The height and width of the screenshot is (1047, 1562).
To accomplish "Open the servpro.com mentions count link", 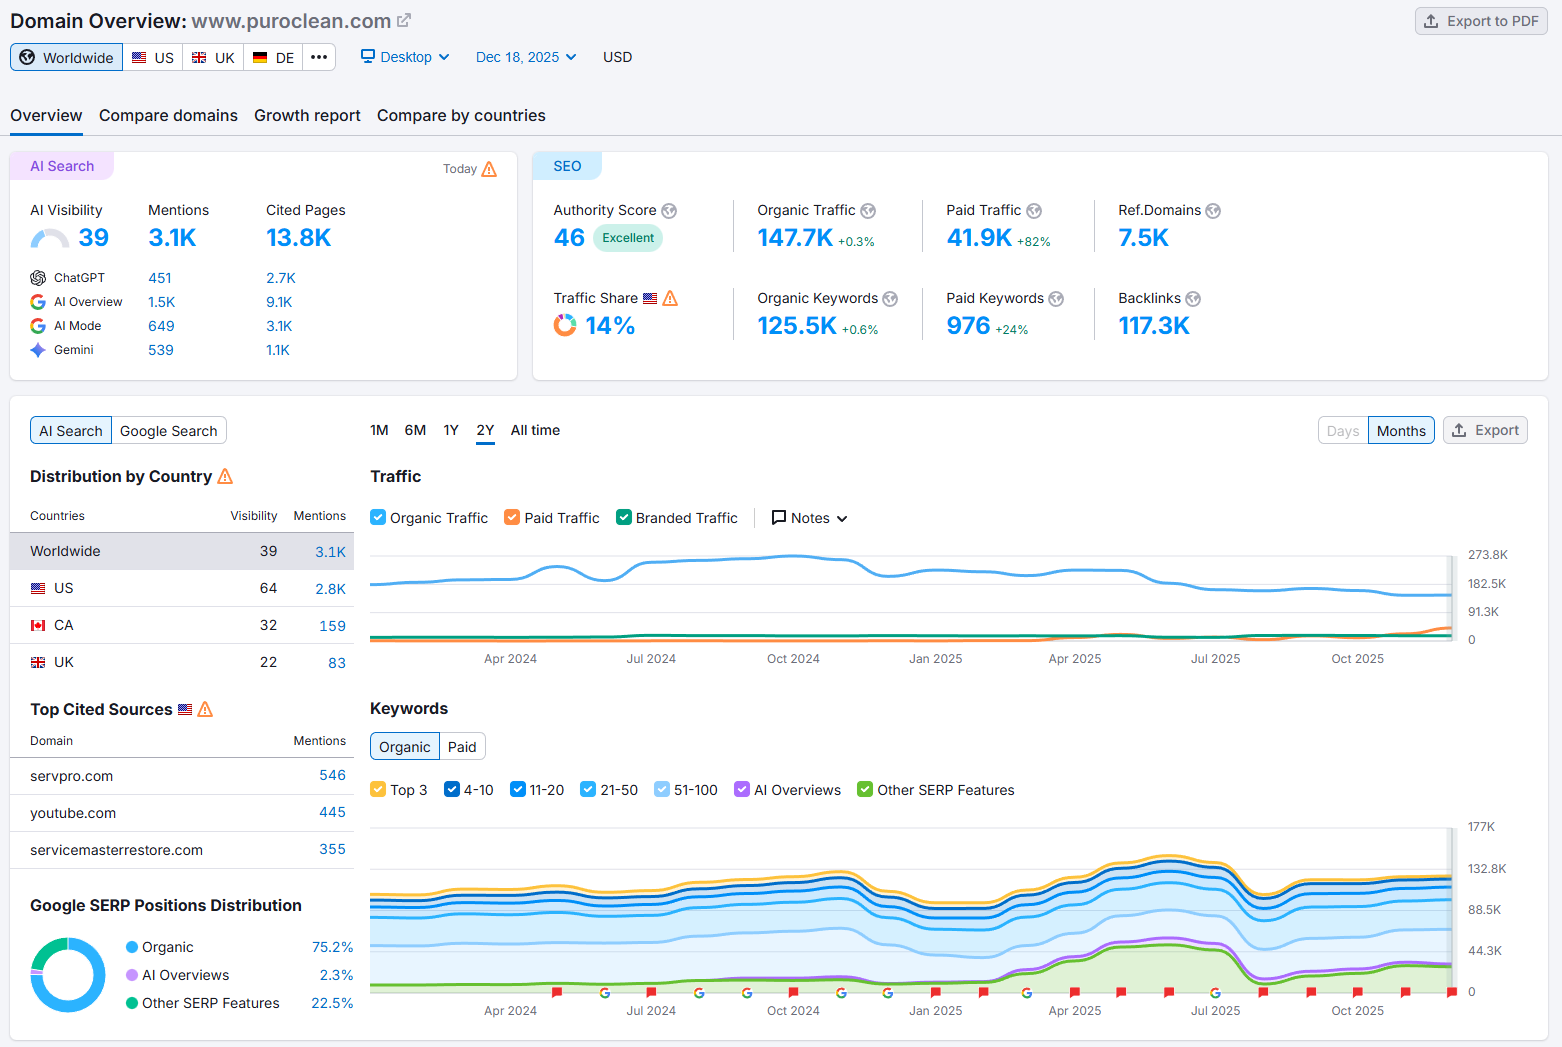I will [x=332, y=776].
